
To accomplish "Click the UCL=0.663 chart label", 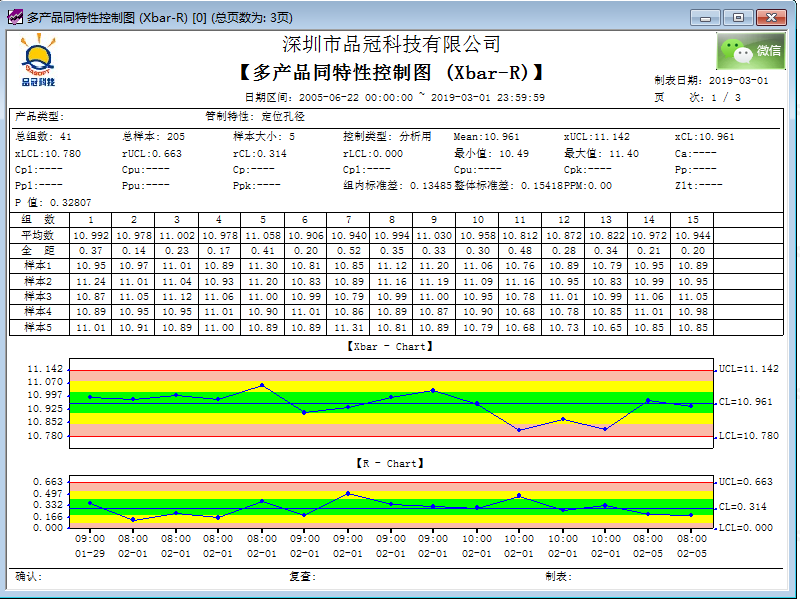I will tap(745, 482).
